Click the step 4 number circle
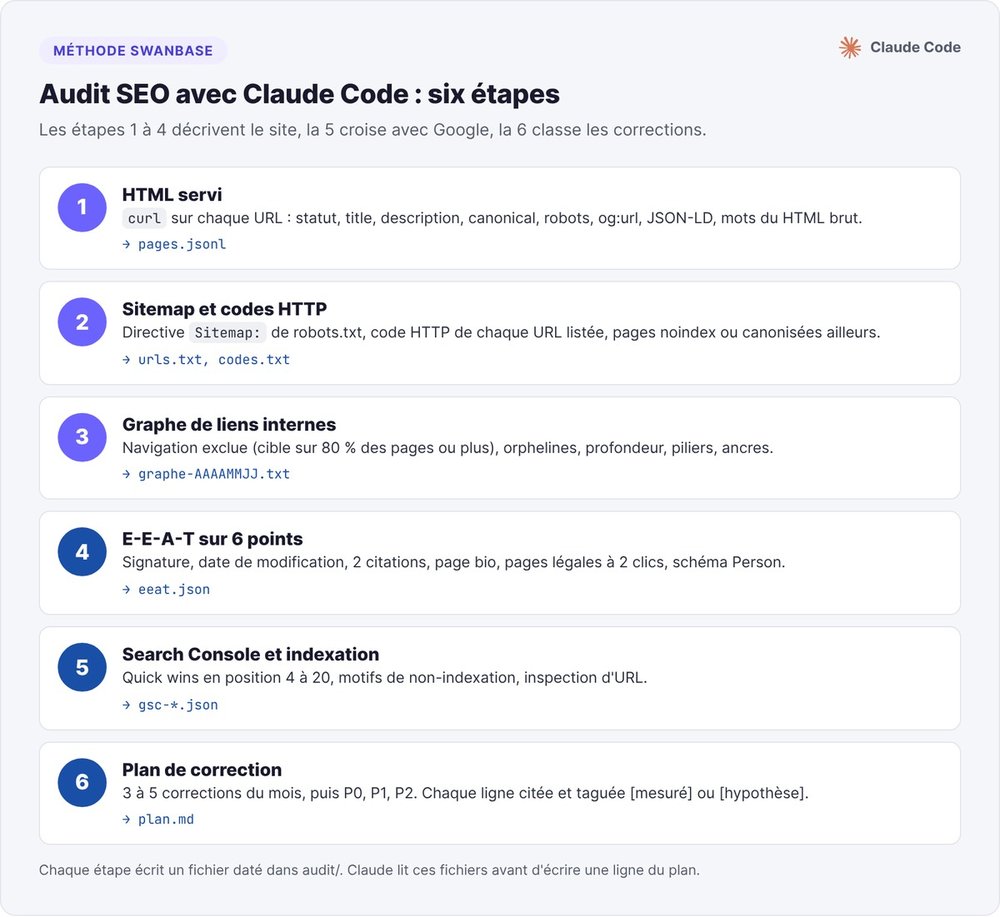The image size is (1000, 917). tap(82, 552)
